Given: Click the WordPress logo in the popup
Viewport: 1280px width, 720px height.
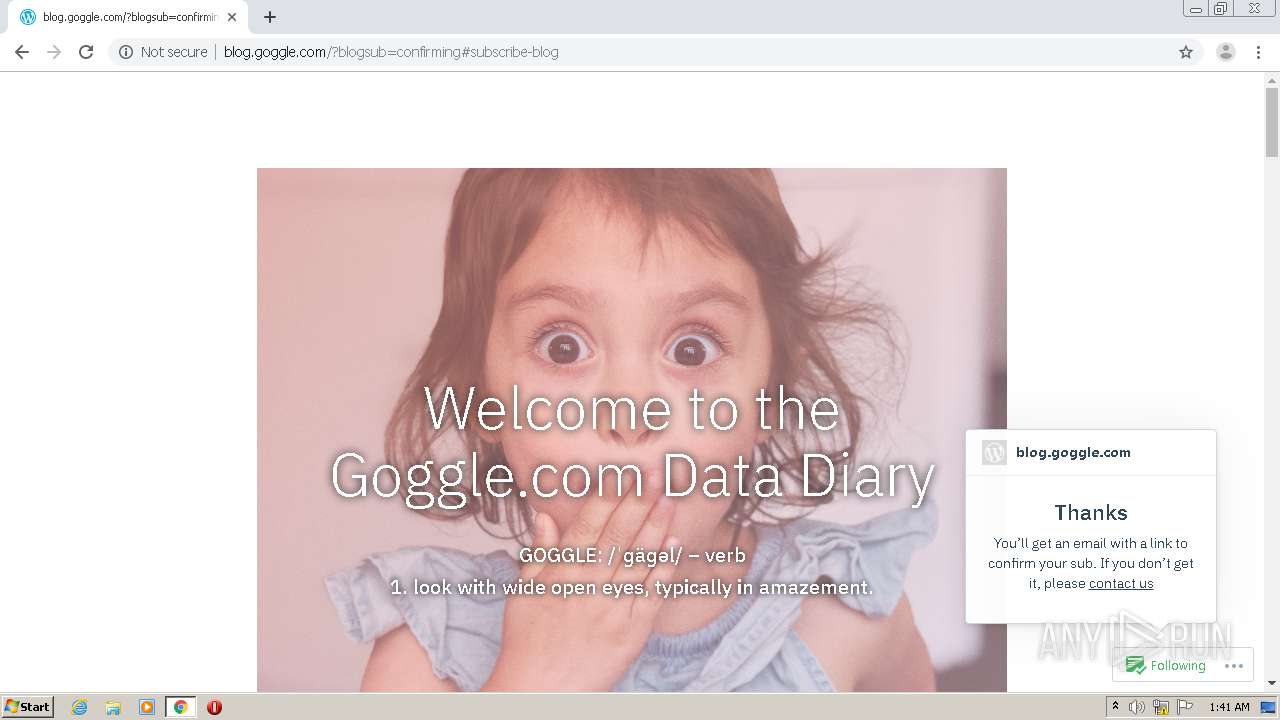Looking at the screenshot, I should [x=994, y=452].
